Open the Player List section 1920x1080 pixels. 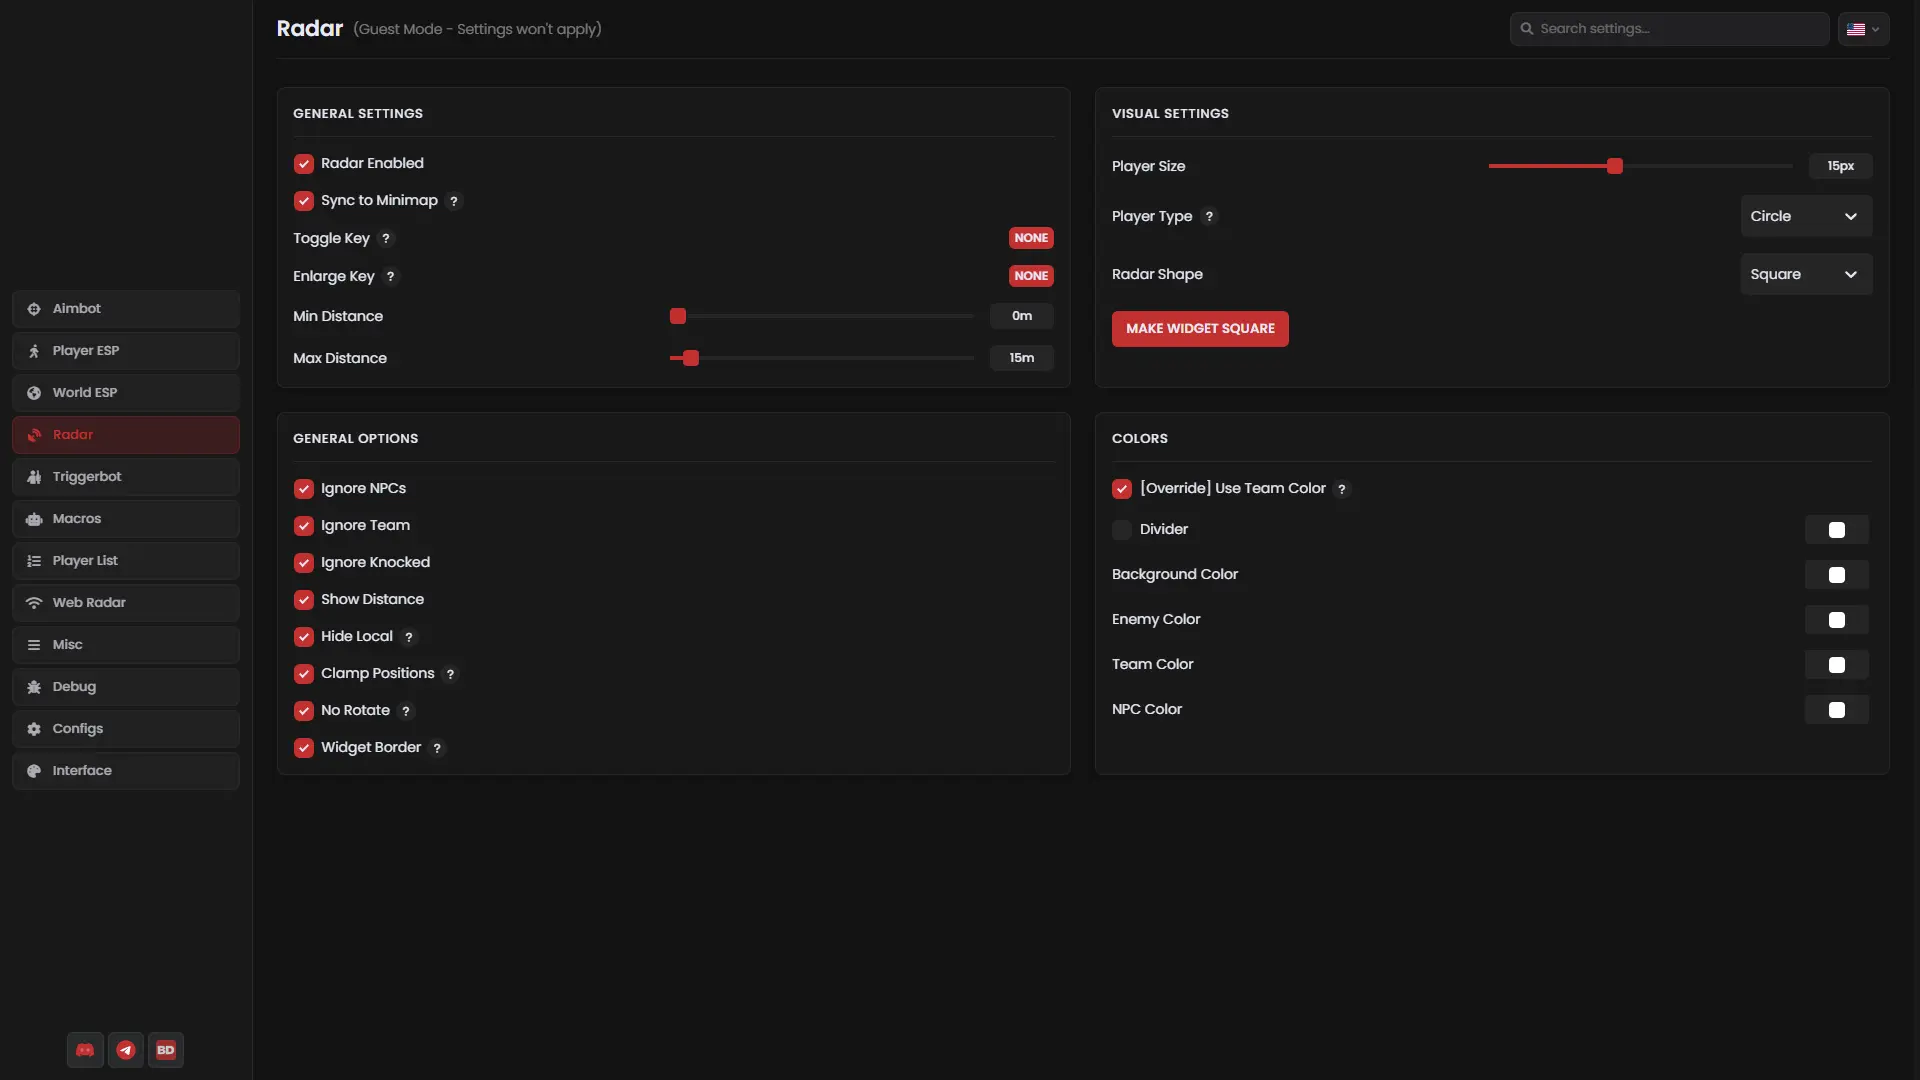pyautogui.click(x=126, y=561)
